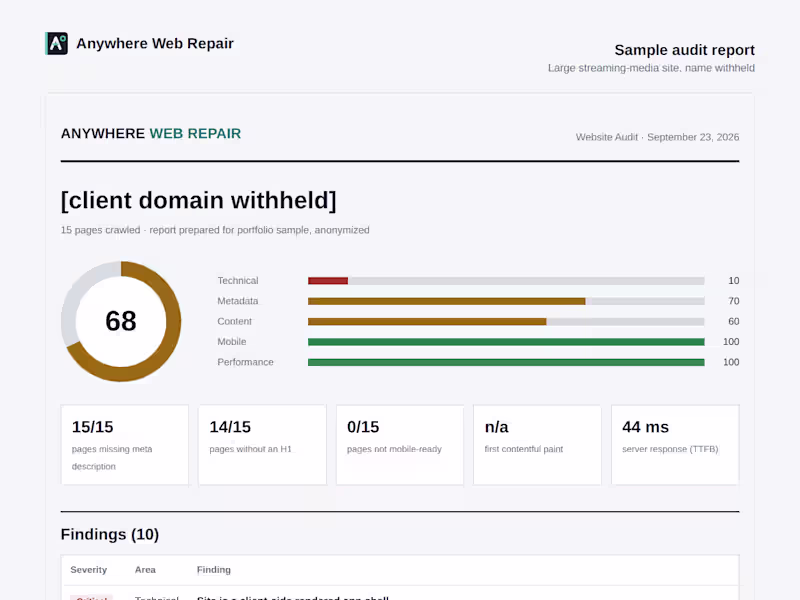The height and width of the screenshot is (600, 800).
Task: Click the Content score value 60
Action: 734,321
